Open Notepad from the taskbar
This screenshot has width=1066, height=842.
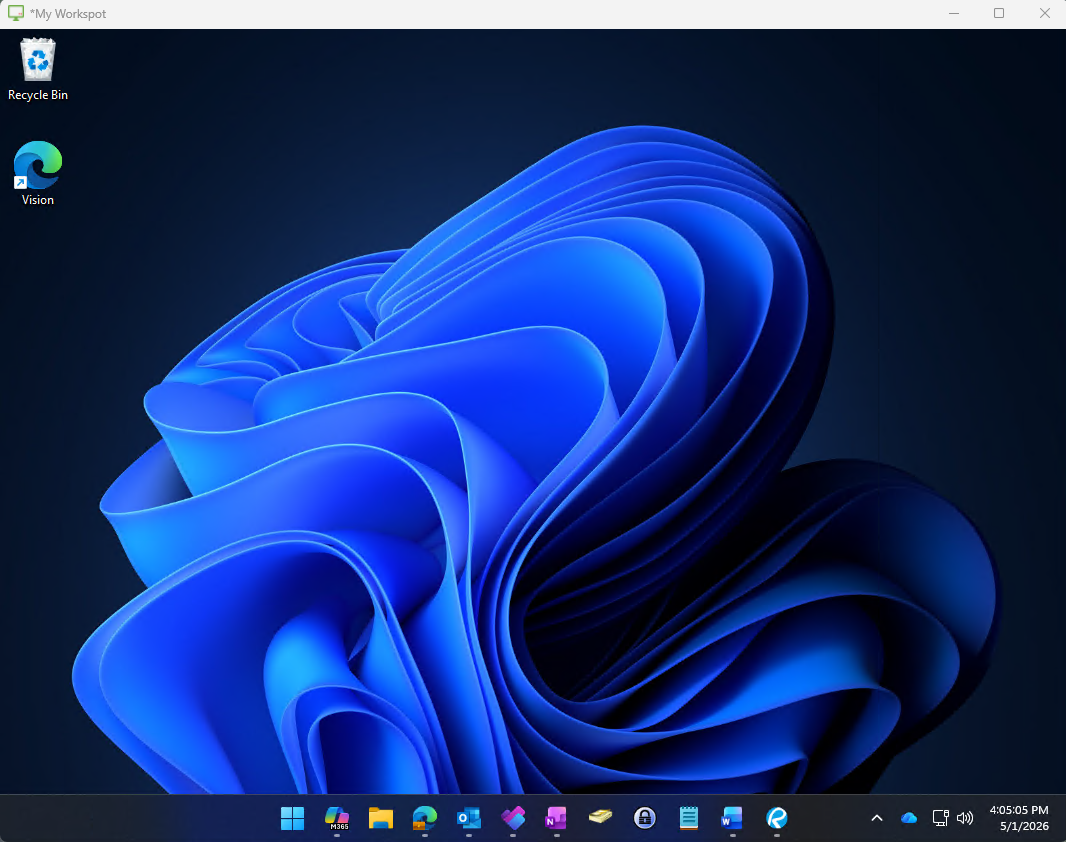(x=689, y=818)
